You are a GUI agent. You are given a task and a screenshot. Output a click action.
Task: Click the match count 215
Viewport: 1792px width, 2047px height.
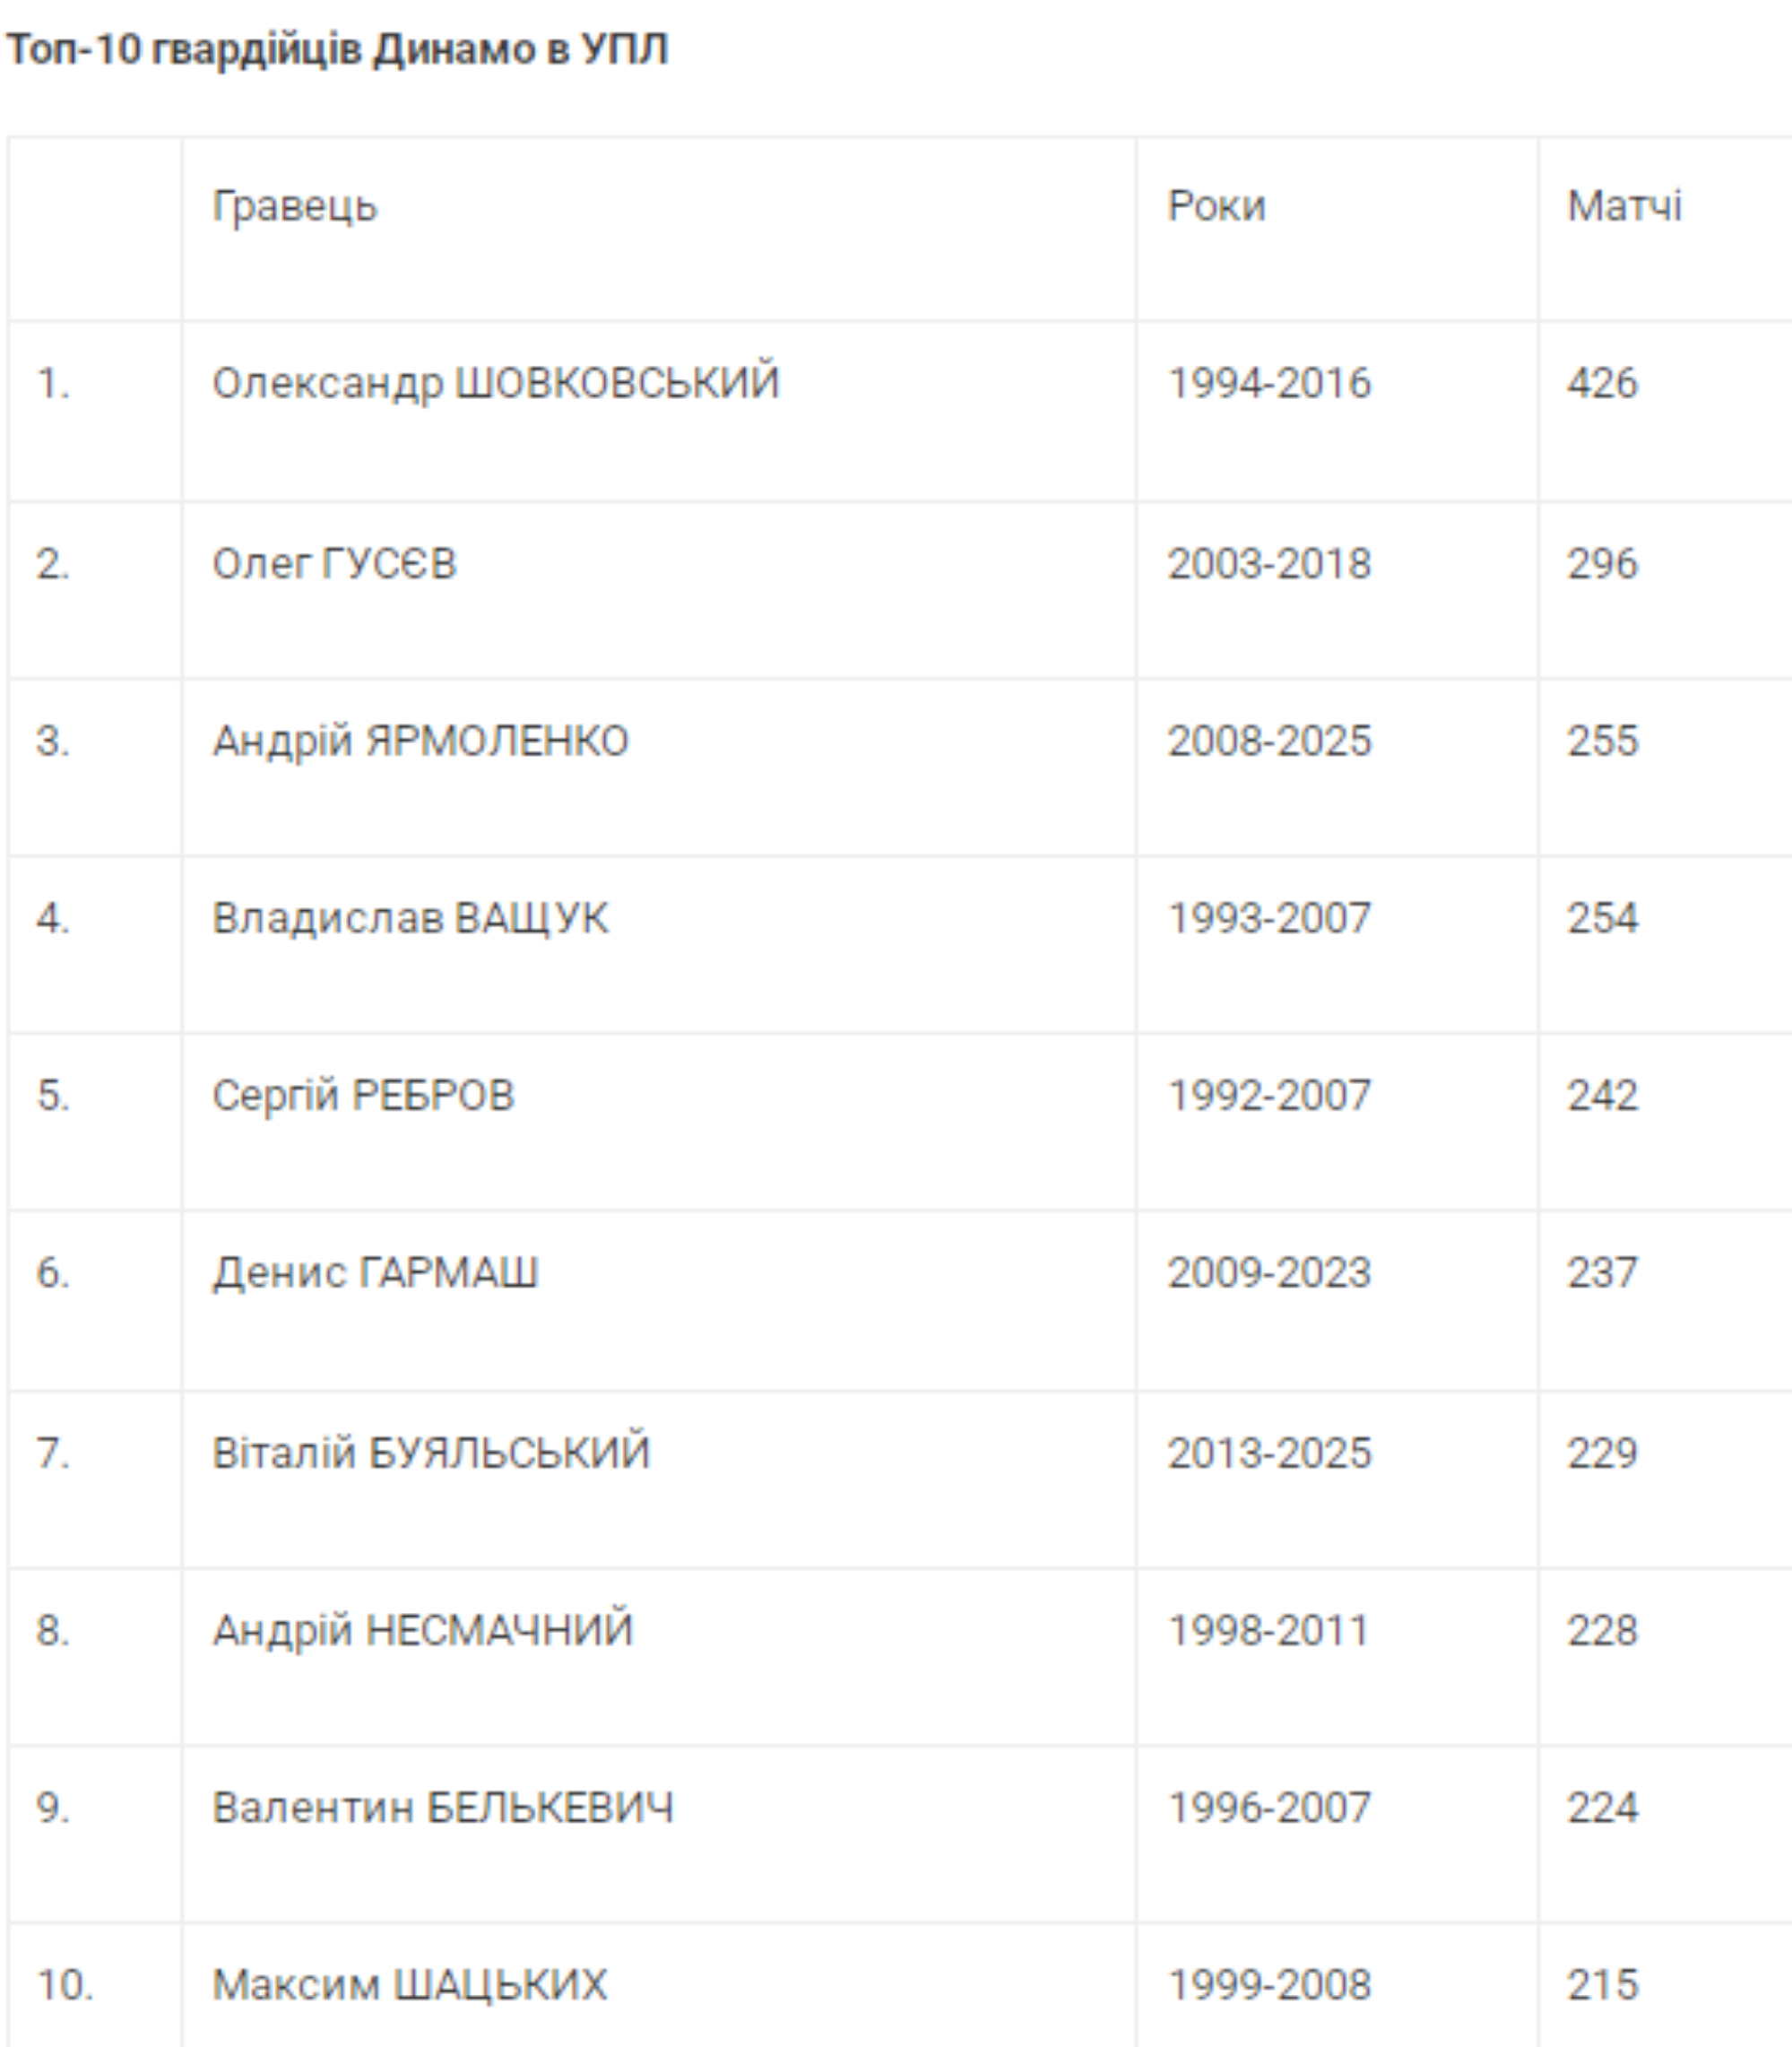click(1602, 1985)
